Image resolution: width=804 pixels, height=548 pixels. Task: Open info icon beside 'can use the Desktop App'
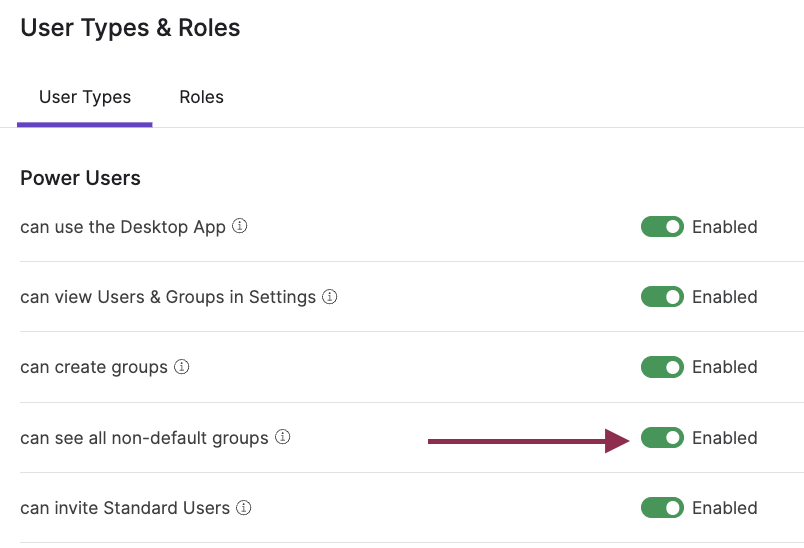tap(239, 226)
